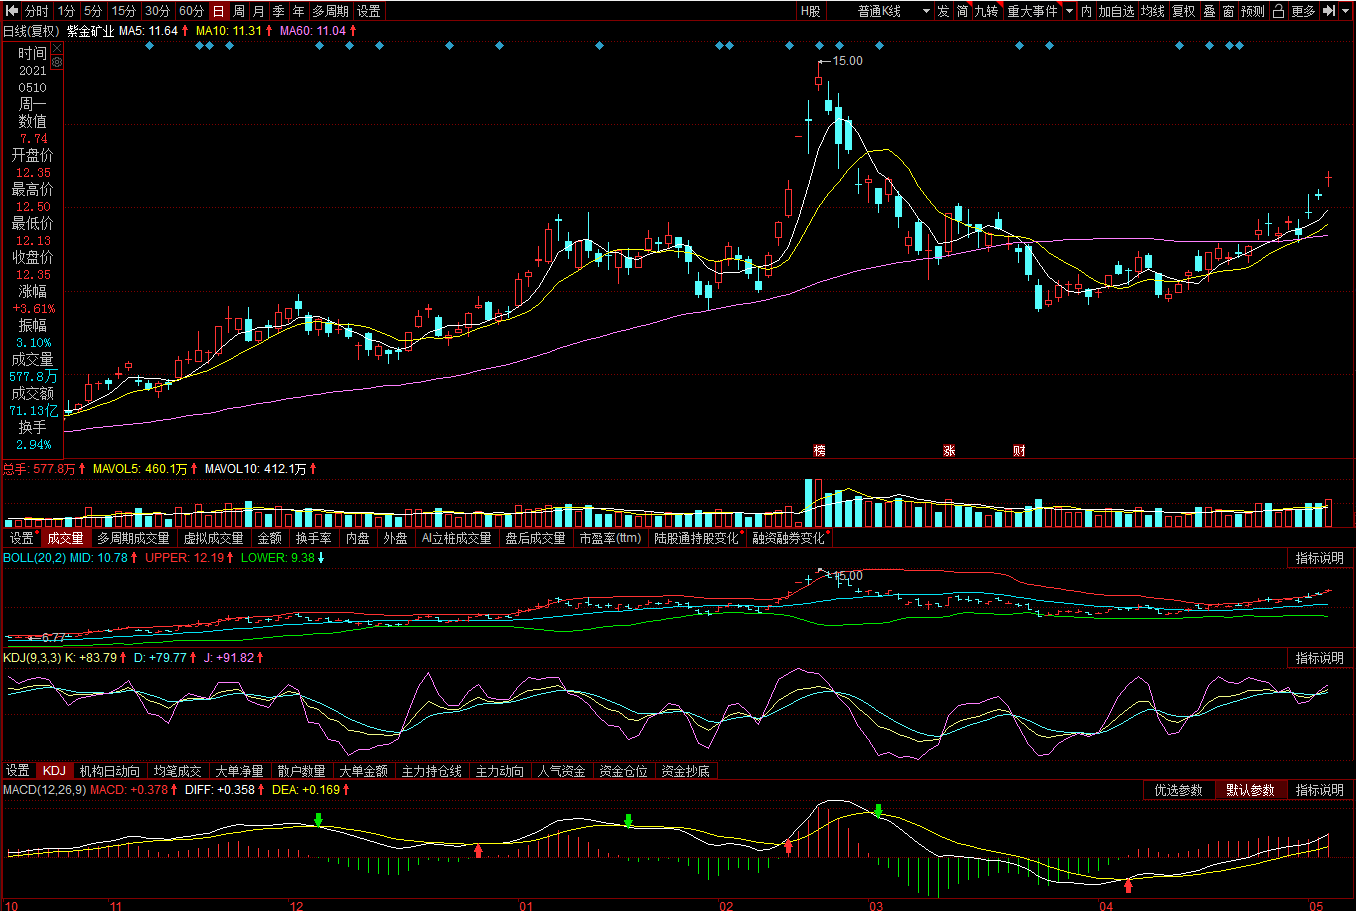Open the 复权 adjustment option
The image size is (1356, 911).
coord(1184,11)
